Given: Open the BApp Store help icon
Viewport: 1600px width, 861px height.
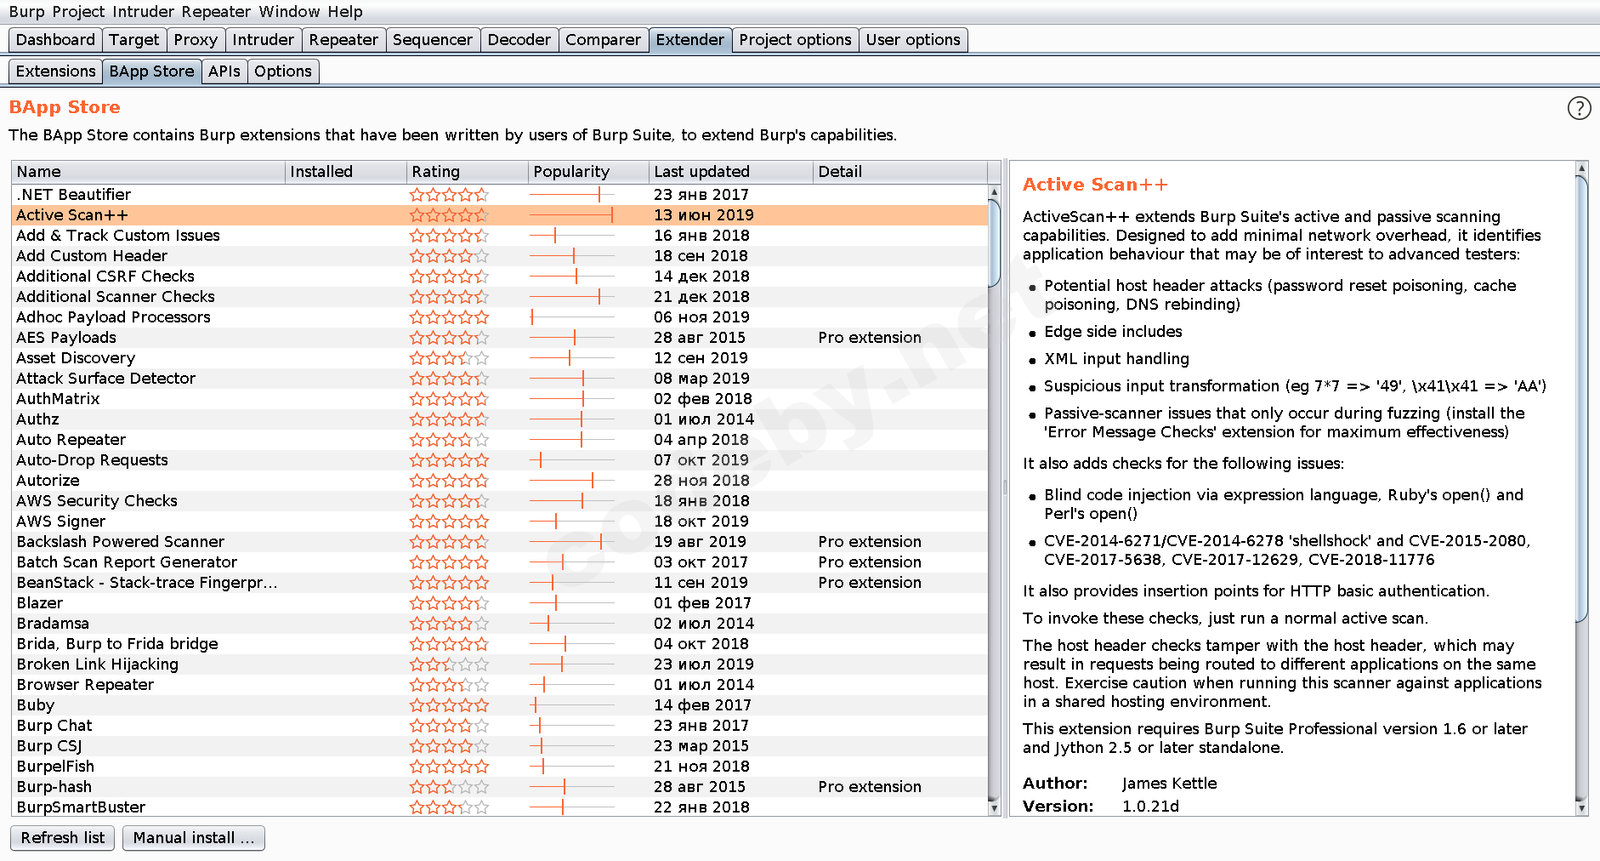Looking at the screenshot, I should [1579, 108].
